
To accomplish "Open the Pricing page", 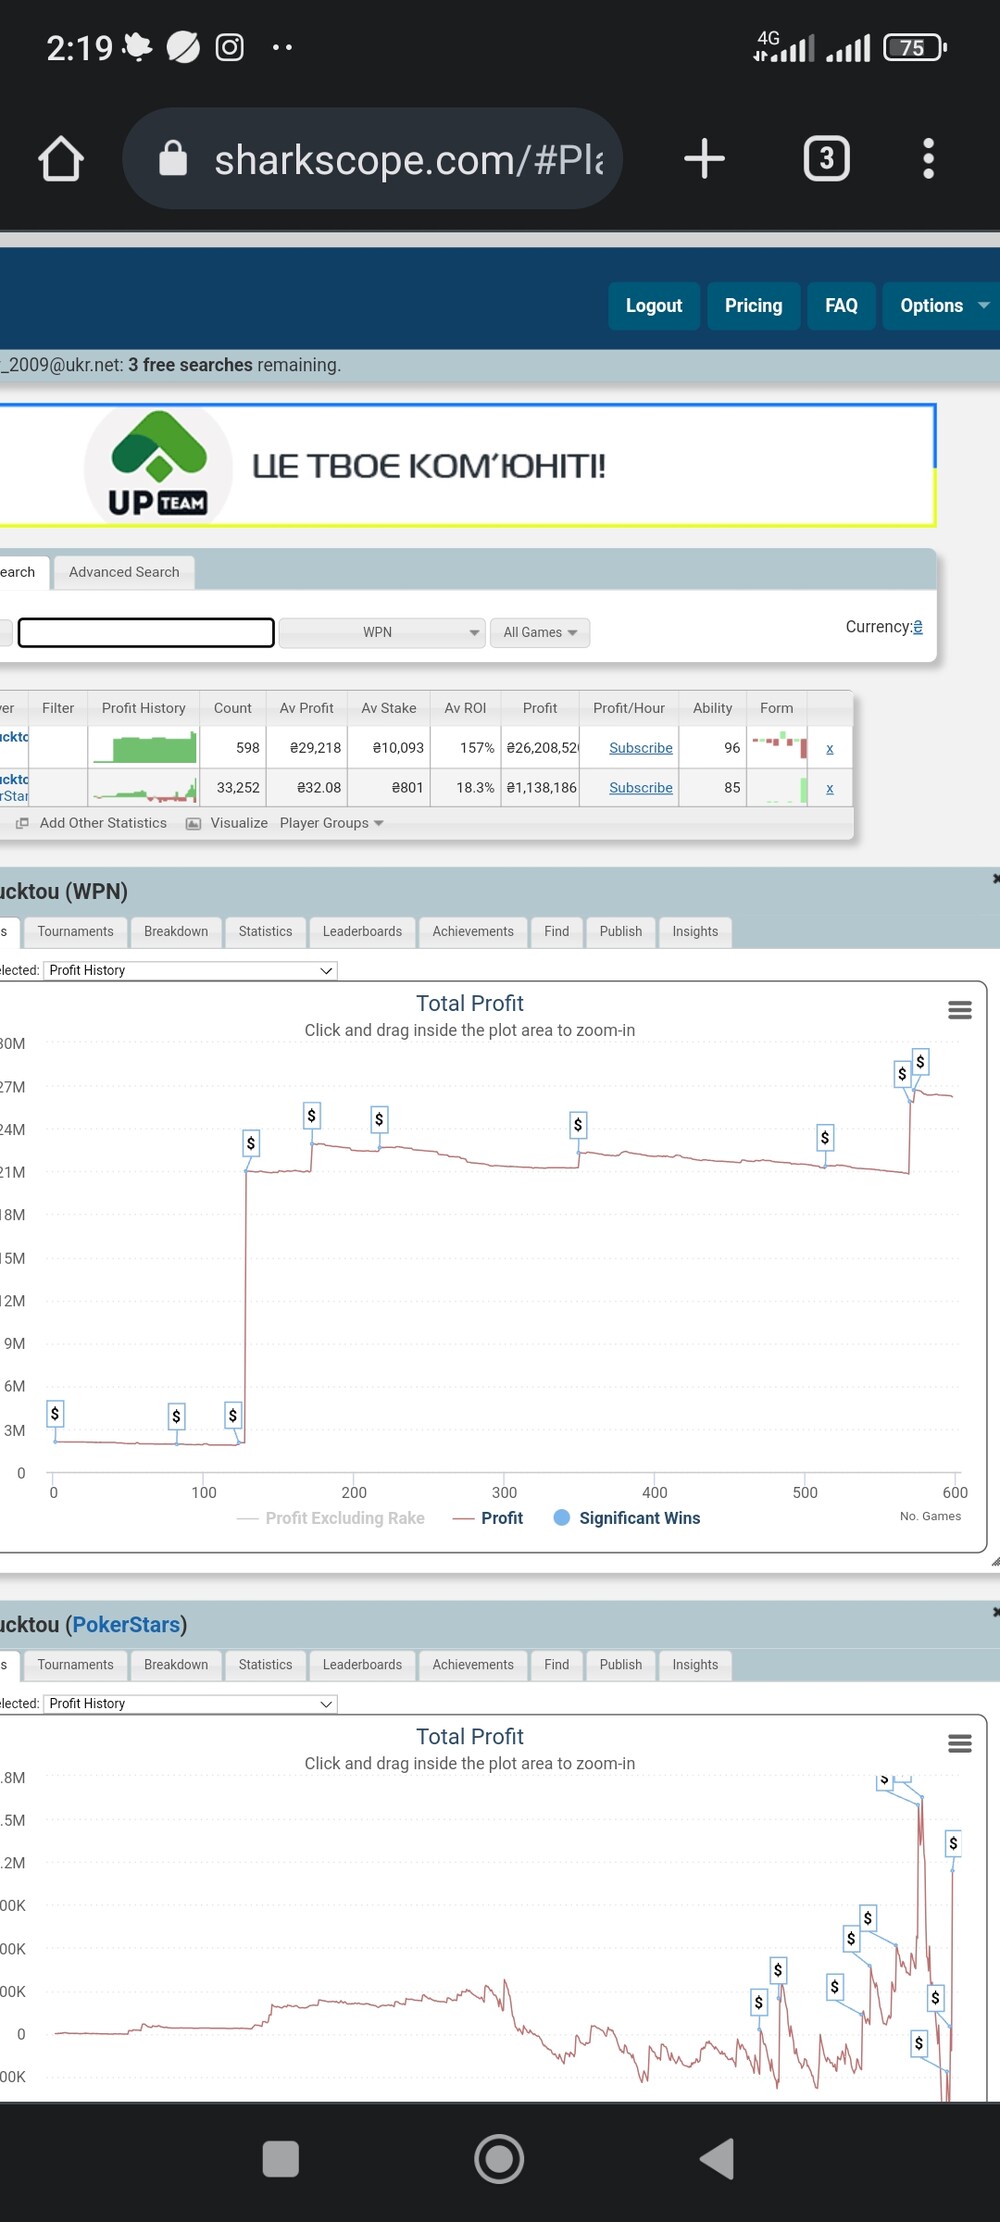I will [754, 305].
